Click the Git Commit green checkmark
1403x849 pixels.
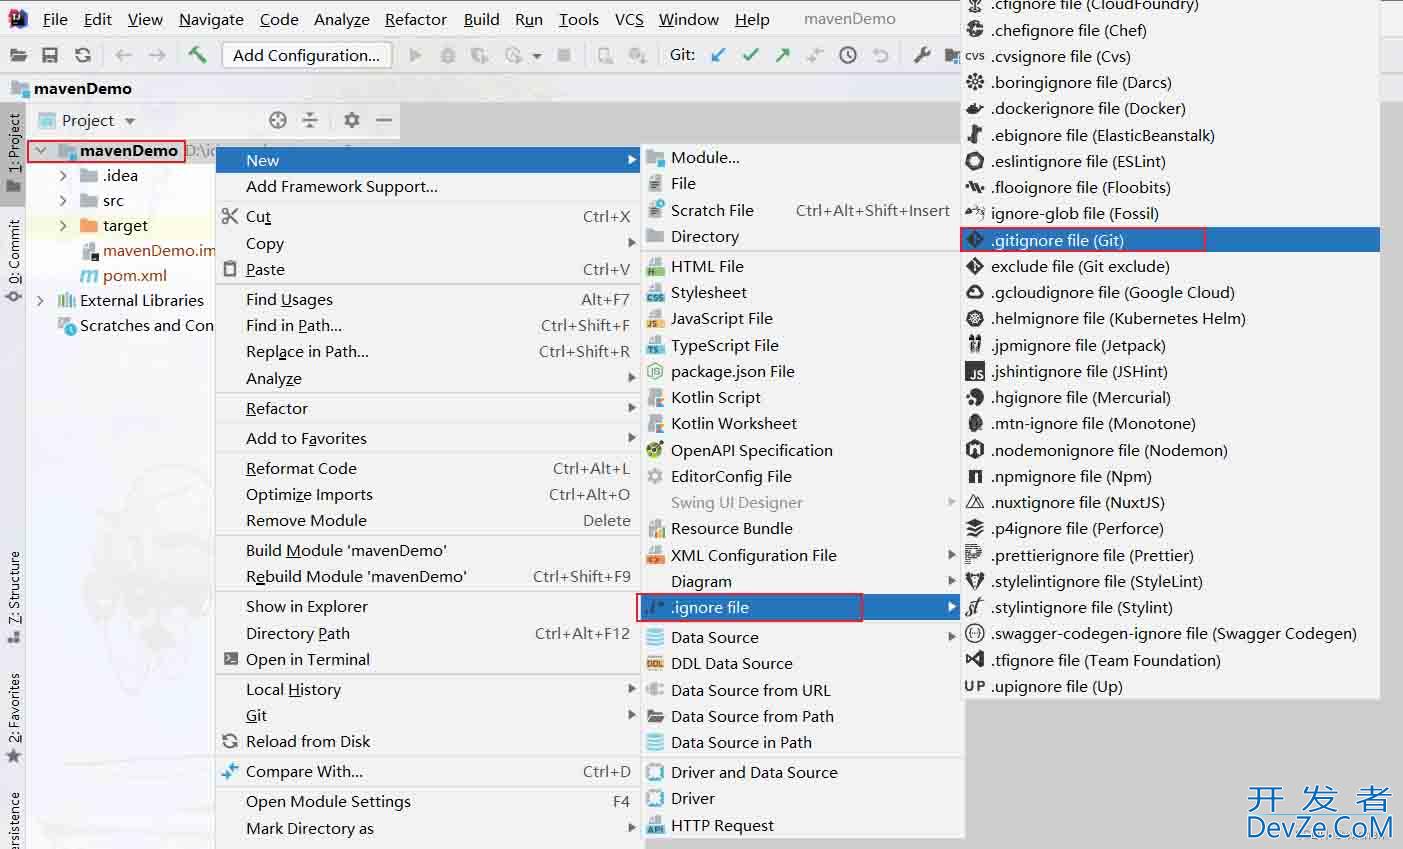pyautogui.click(x=750, y=55)
